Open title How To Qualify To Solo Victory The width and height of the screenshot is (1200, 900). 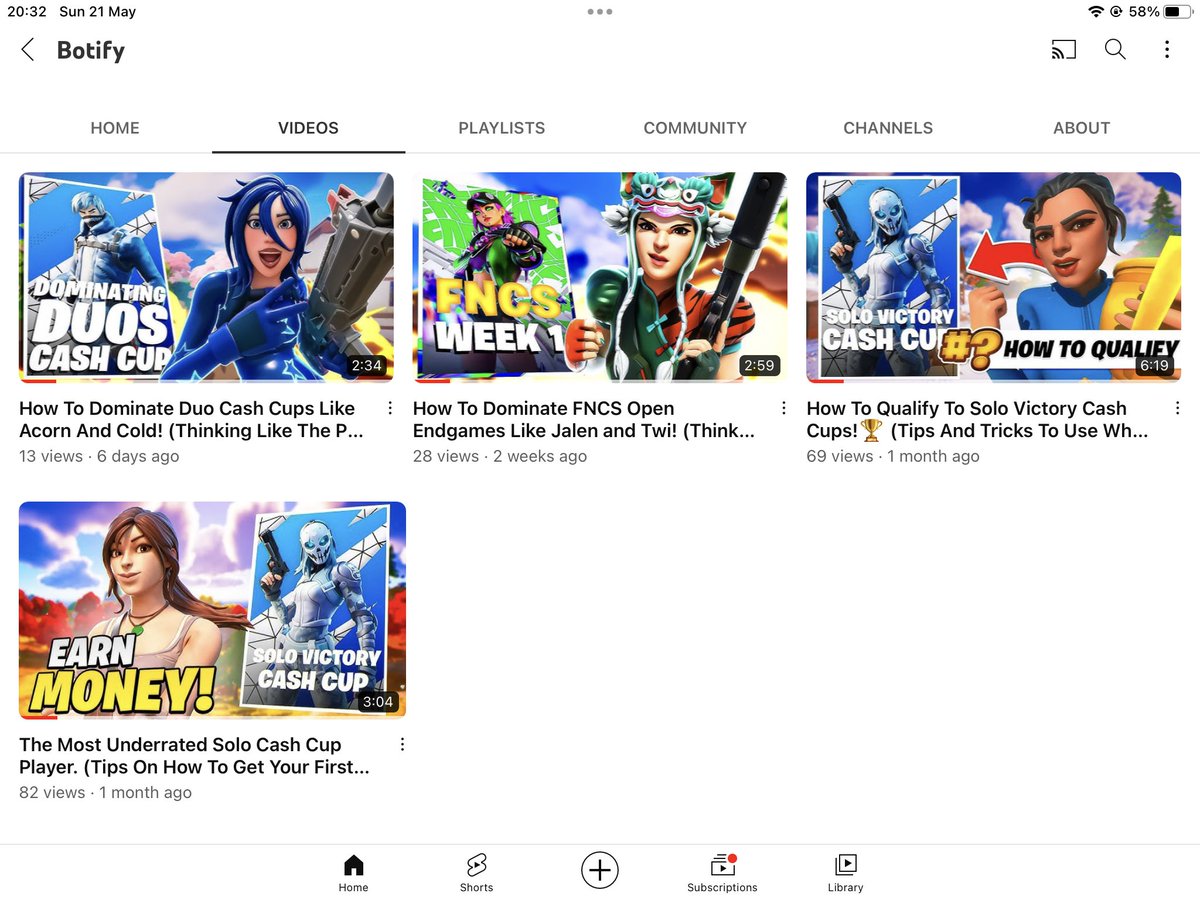pyautogui.click(x=978, y=420)
